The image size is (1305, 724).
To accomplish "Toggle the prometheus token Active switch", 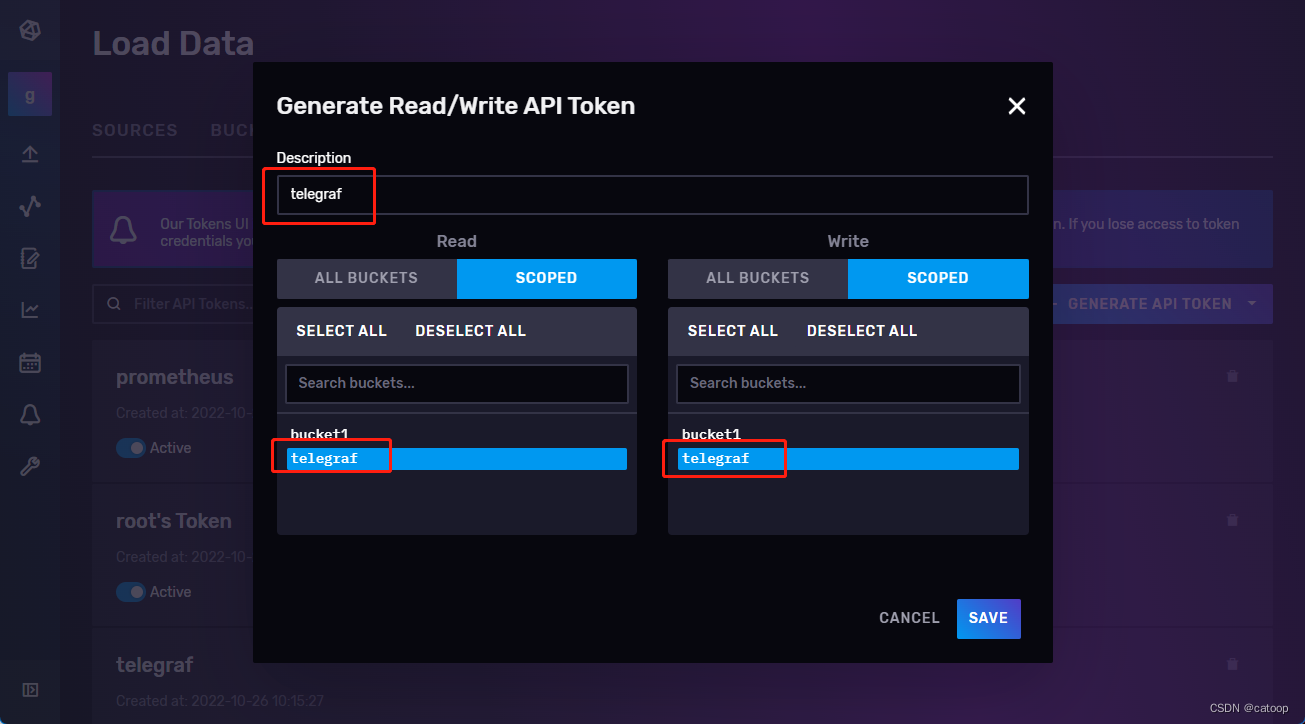I will click(131, 448).
